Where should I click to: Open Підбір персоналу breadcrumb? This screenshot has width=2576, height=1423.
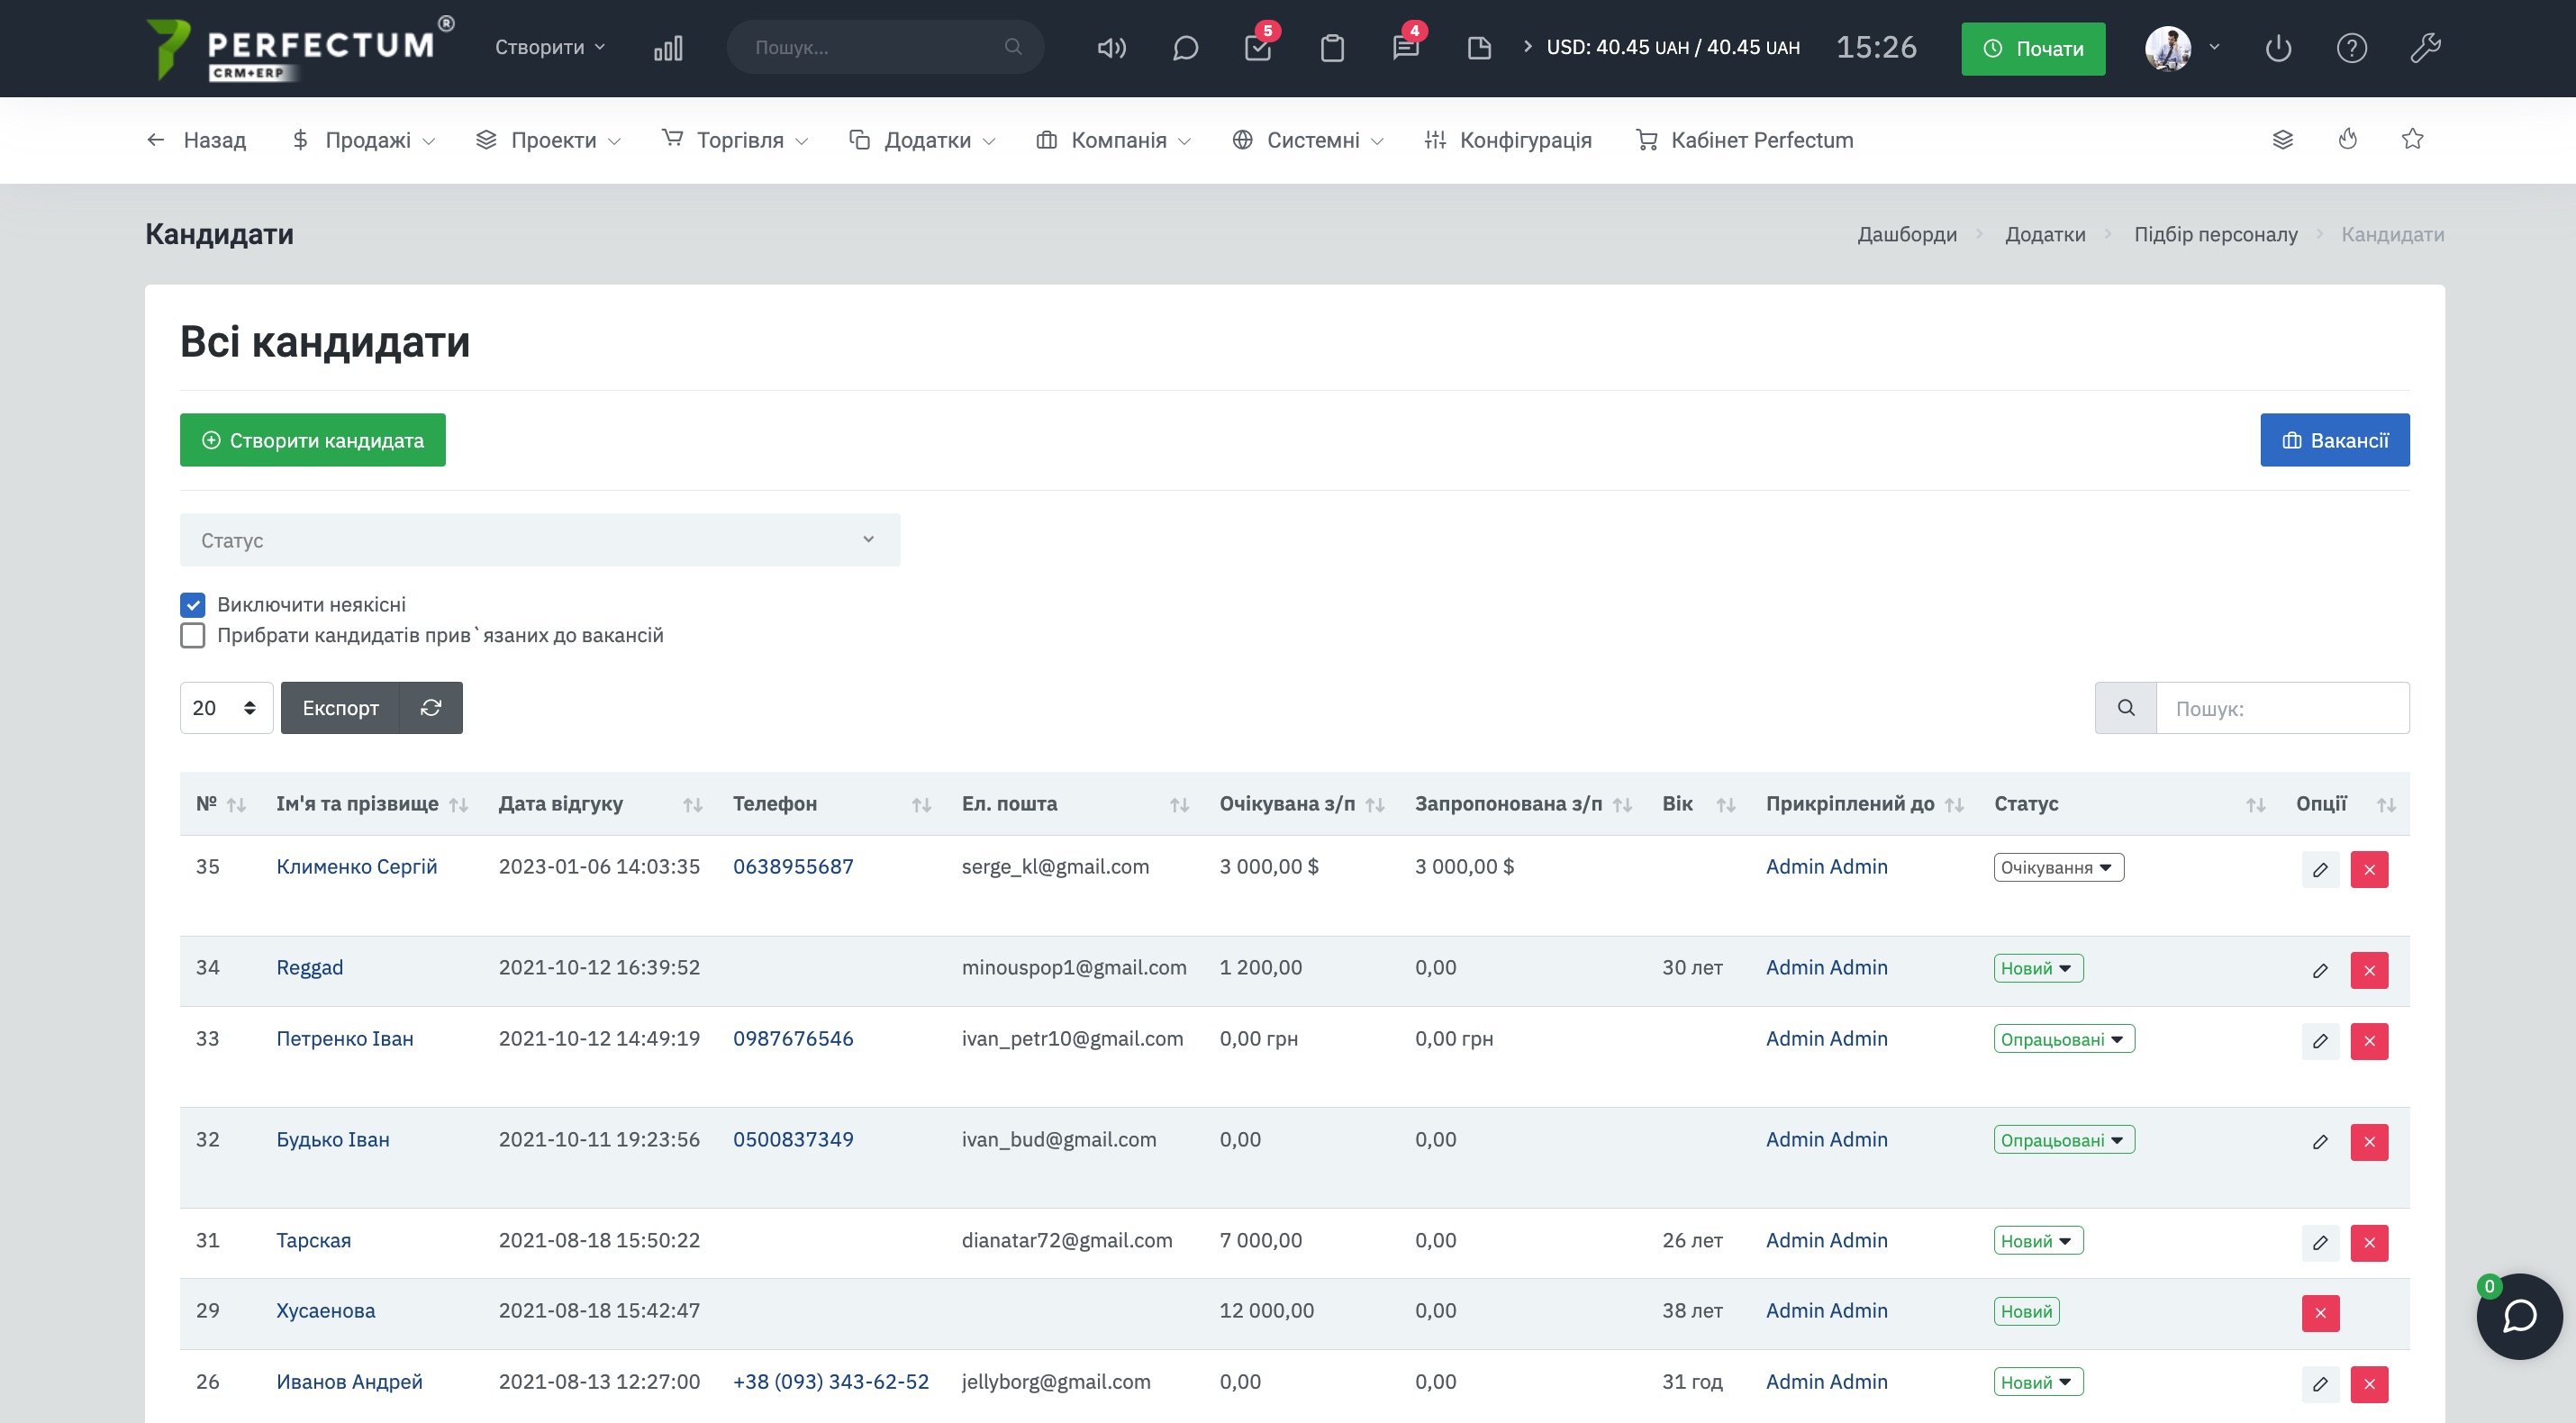2216,234
